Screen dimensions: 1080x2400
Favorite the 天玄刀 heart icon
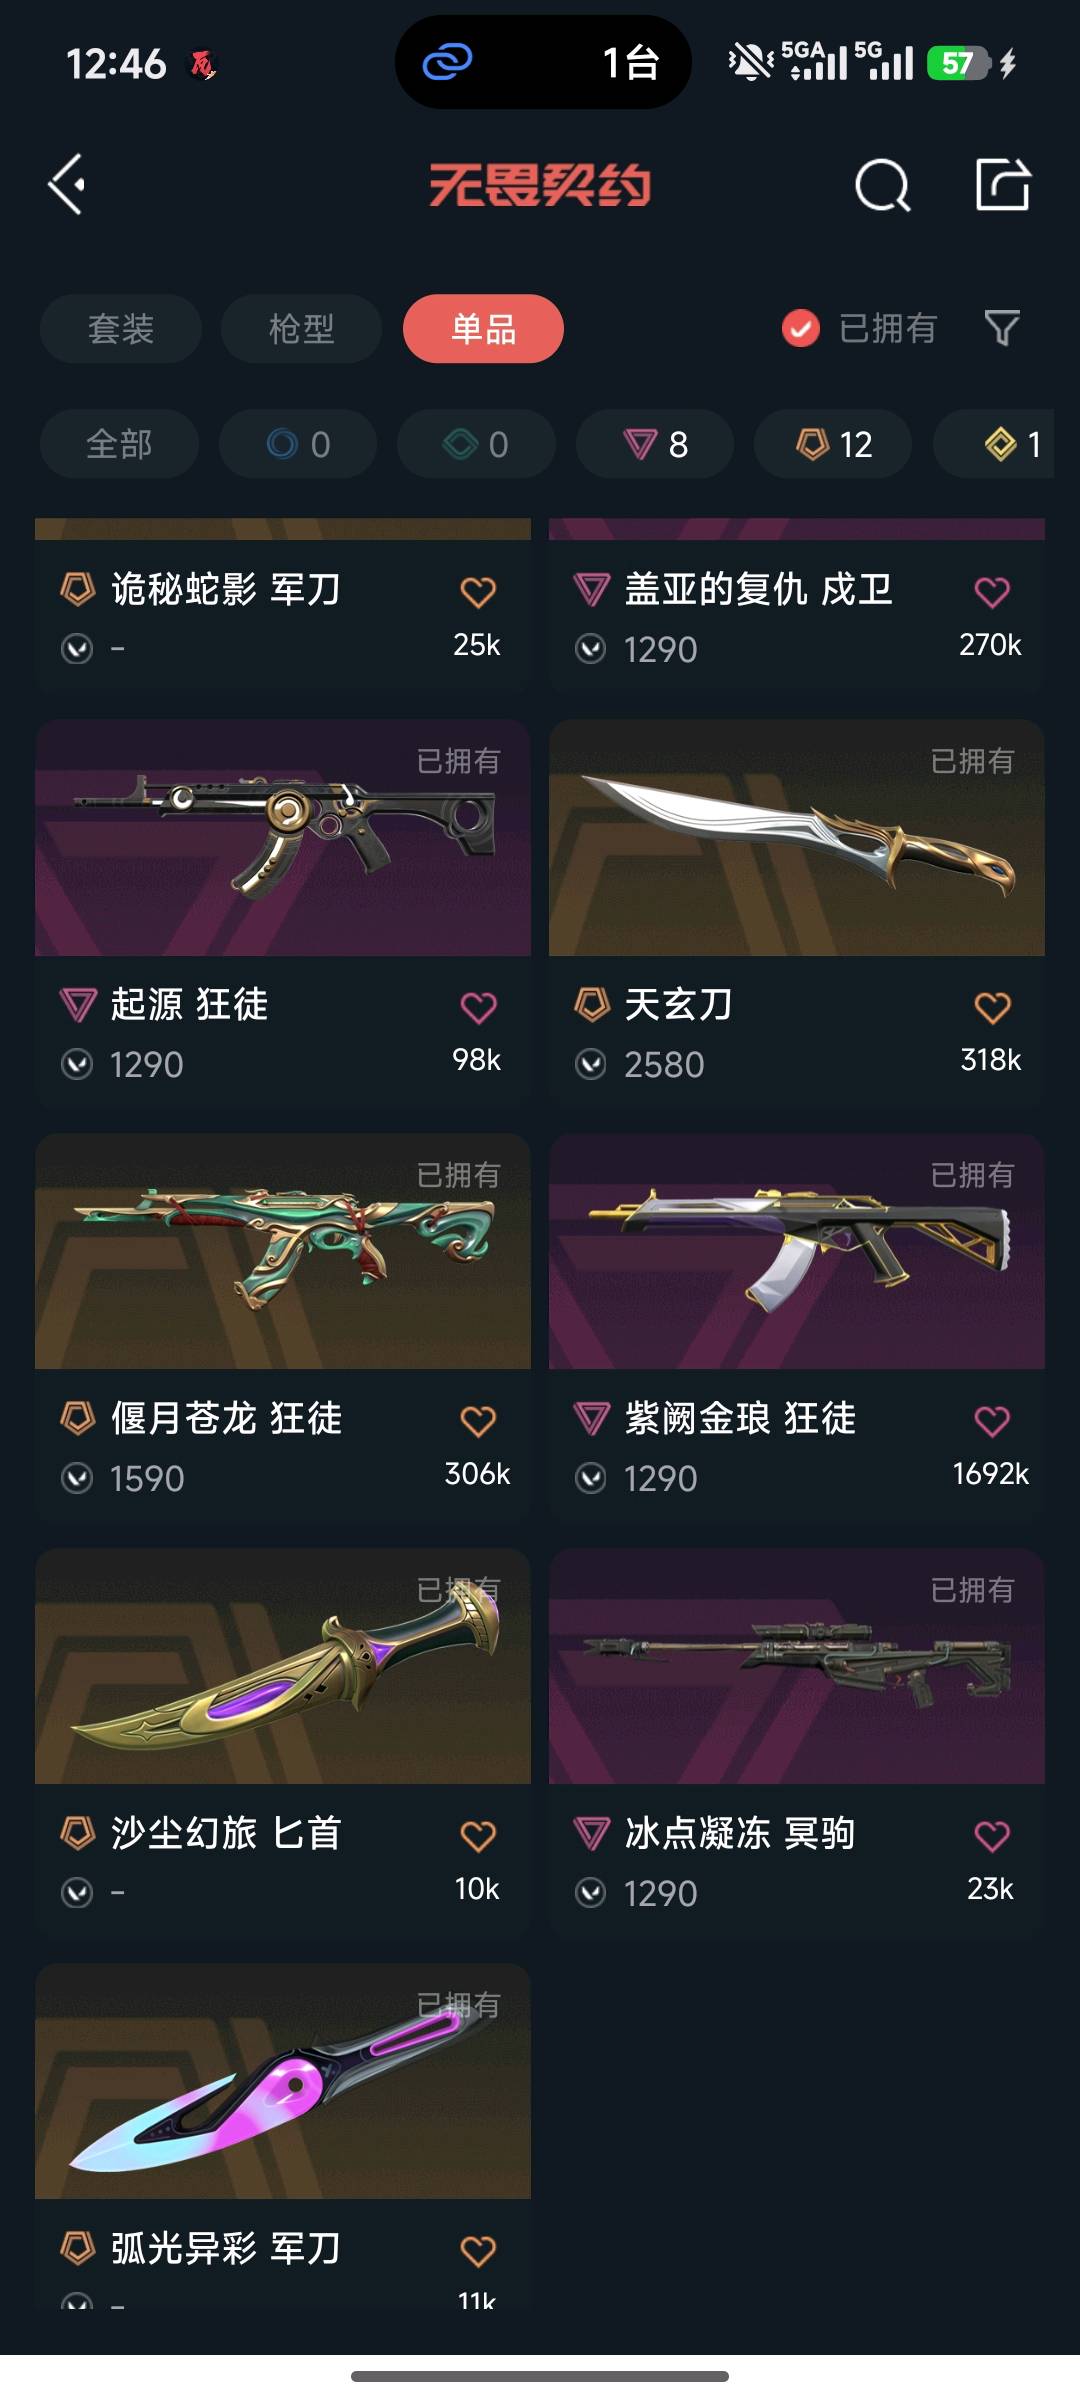992,1007
